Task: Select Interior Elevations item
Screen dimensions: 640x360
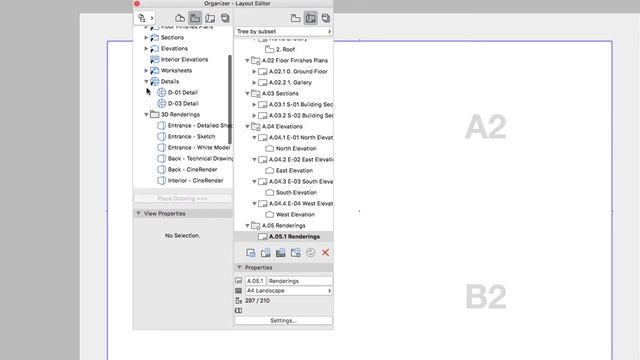Action: 184,60
